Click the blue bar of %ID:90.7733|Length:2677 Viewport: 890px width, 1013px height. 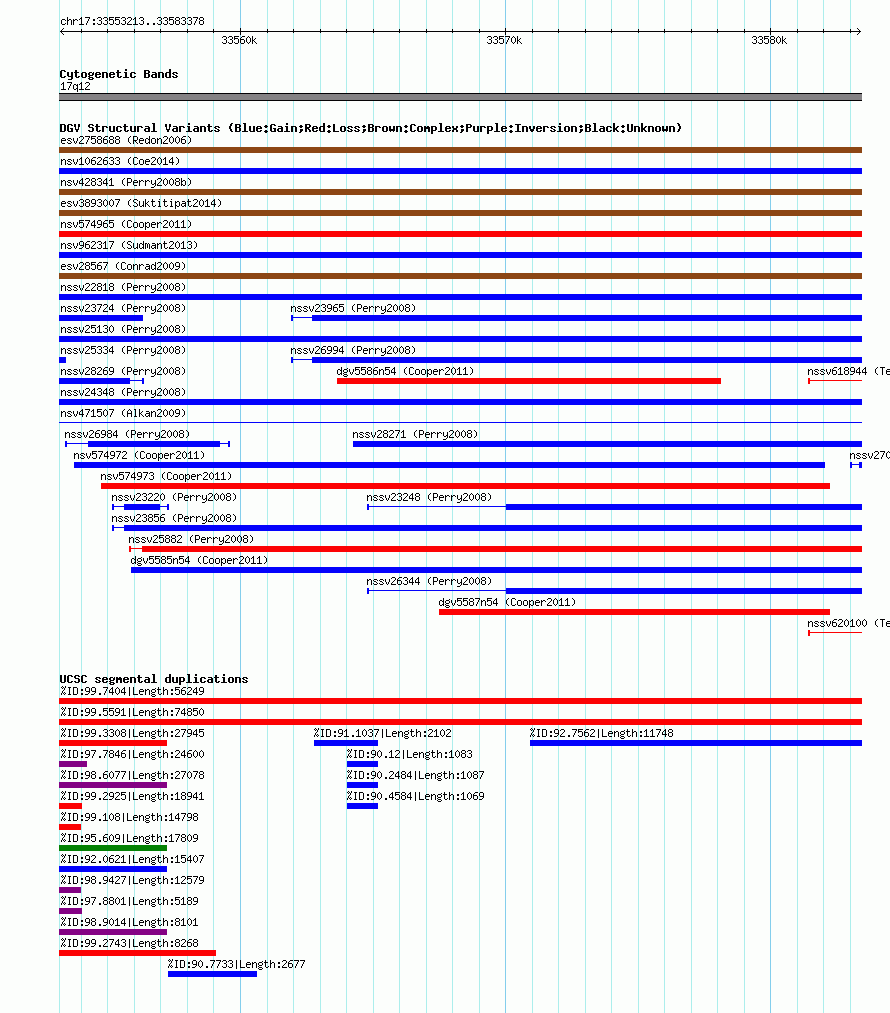[x=212, y=974]
